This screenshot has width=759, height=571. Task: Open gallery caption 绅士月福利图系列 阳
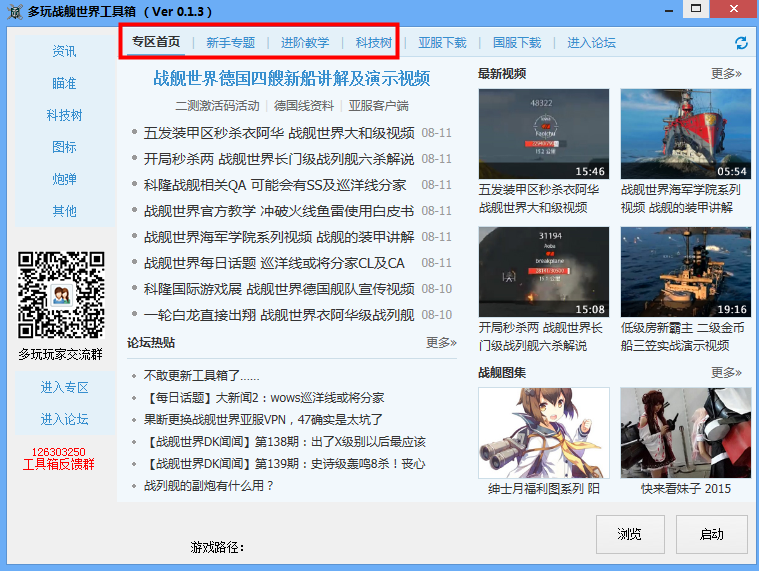point(544,489)
